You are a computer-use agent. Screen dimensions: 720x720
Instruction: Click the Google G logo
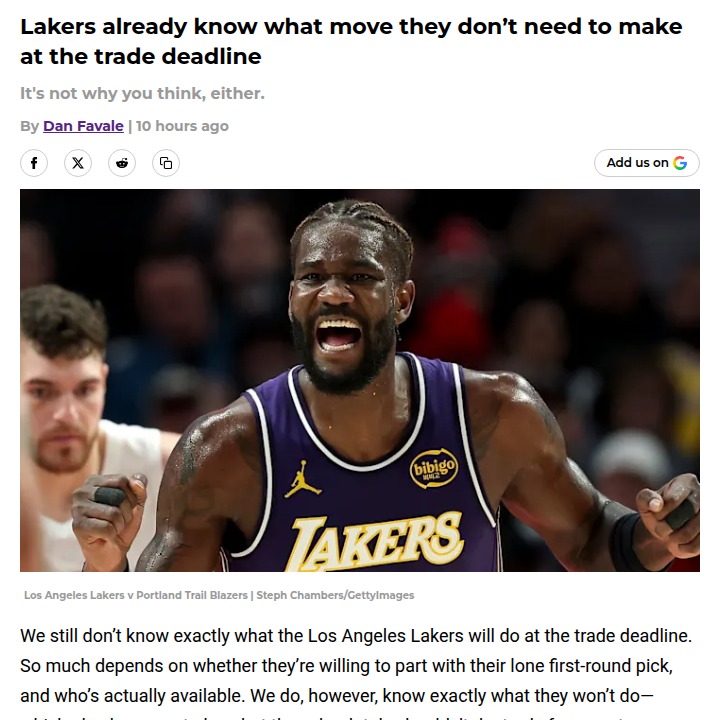(x=680, y=163)
